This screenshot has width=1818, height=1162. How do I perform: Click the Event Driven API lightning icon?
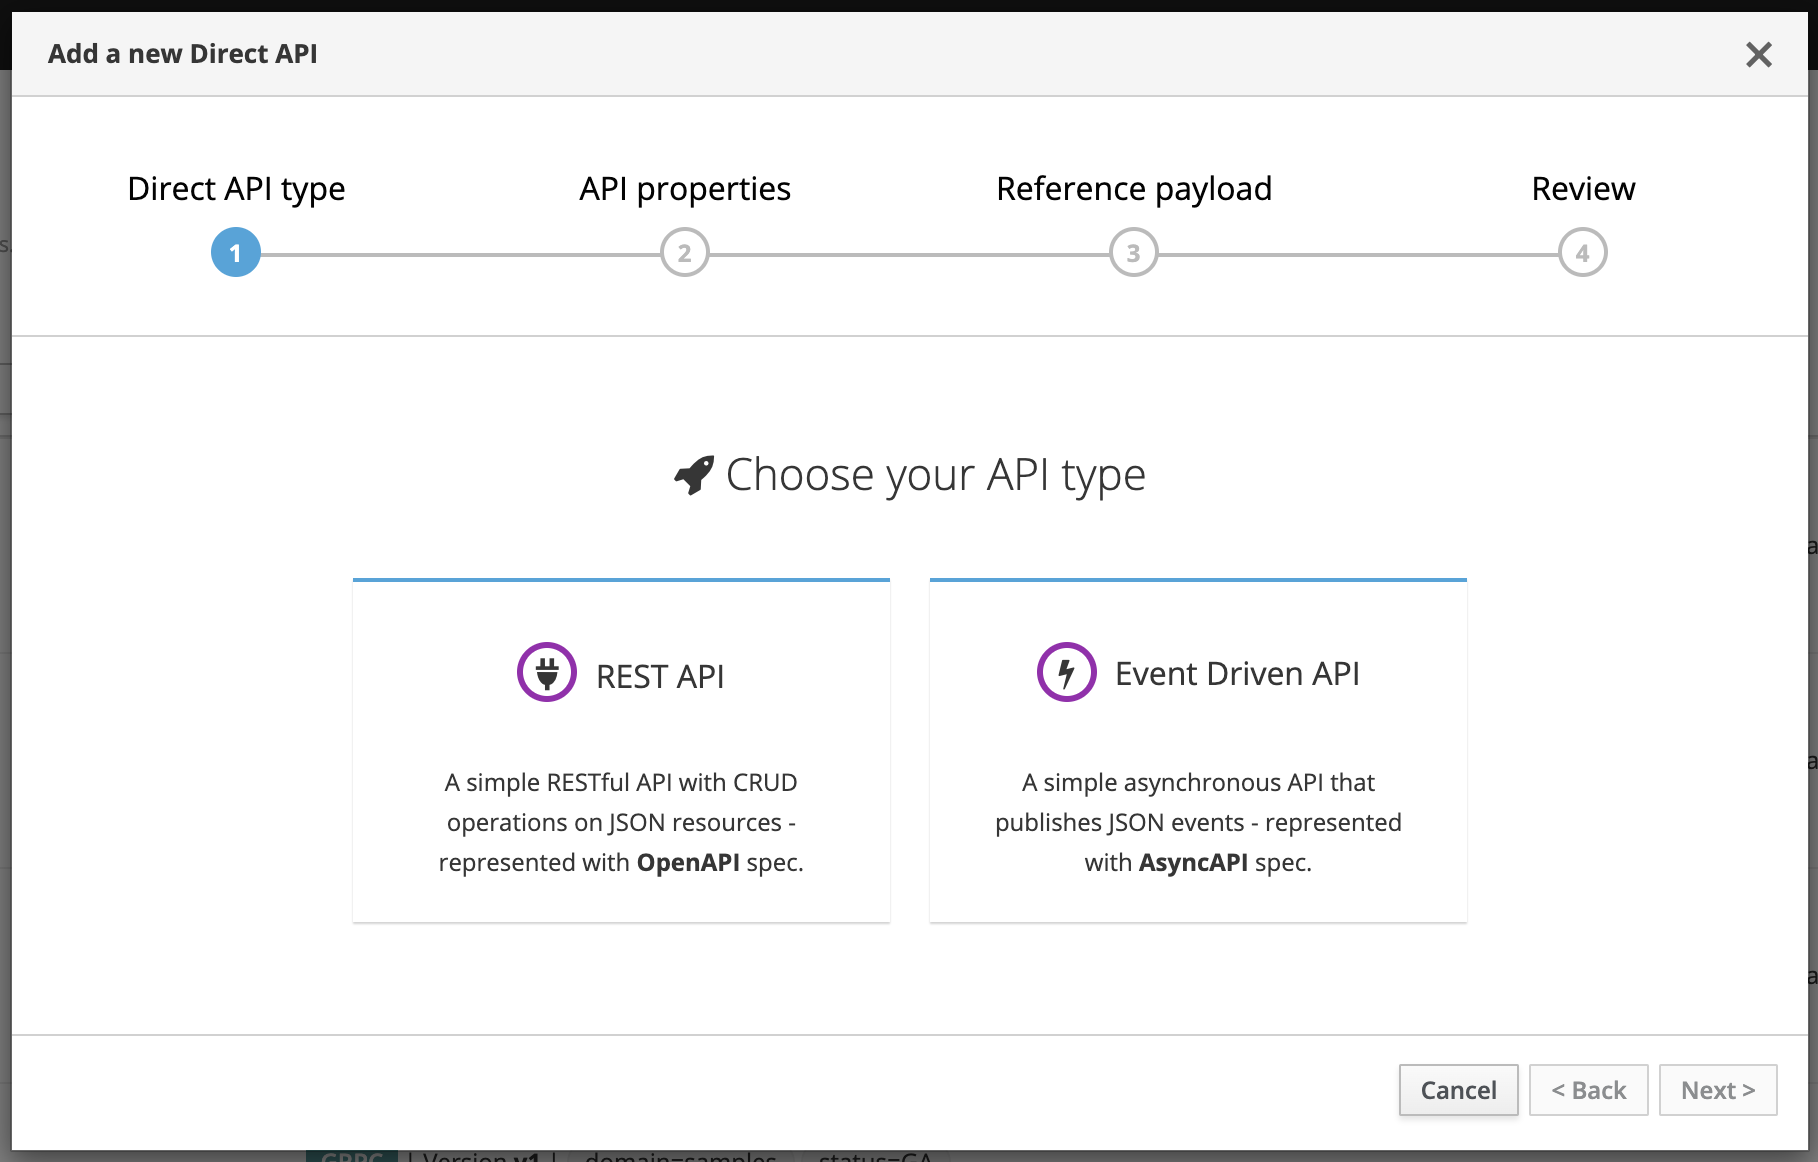point(1066,673)
